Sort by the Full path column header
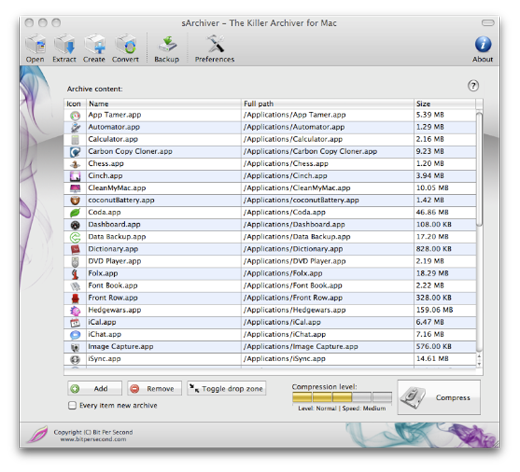The height and width of the screenshot is (472, 520). point(328,104)
